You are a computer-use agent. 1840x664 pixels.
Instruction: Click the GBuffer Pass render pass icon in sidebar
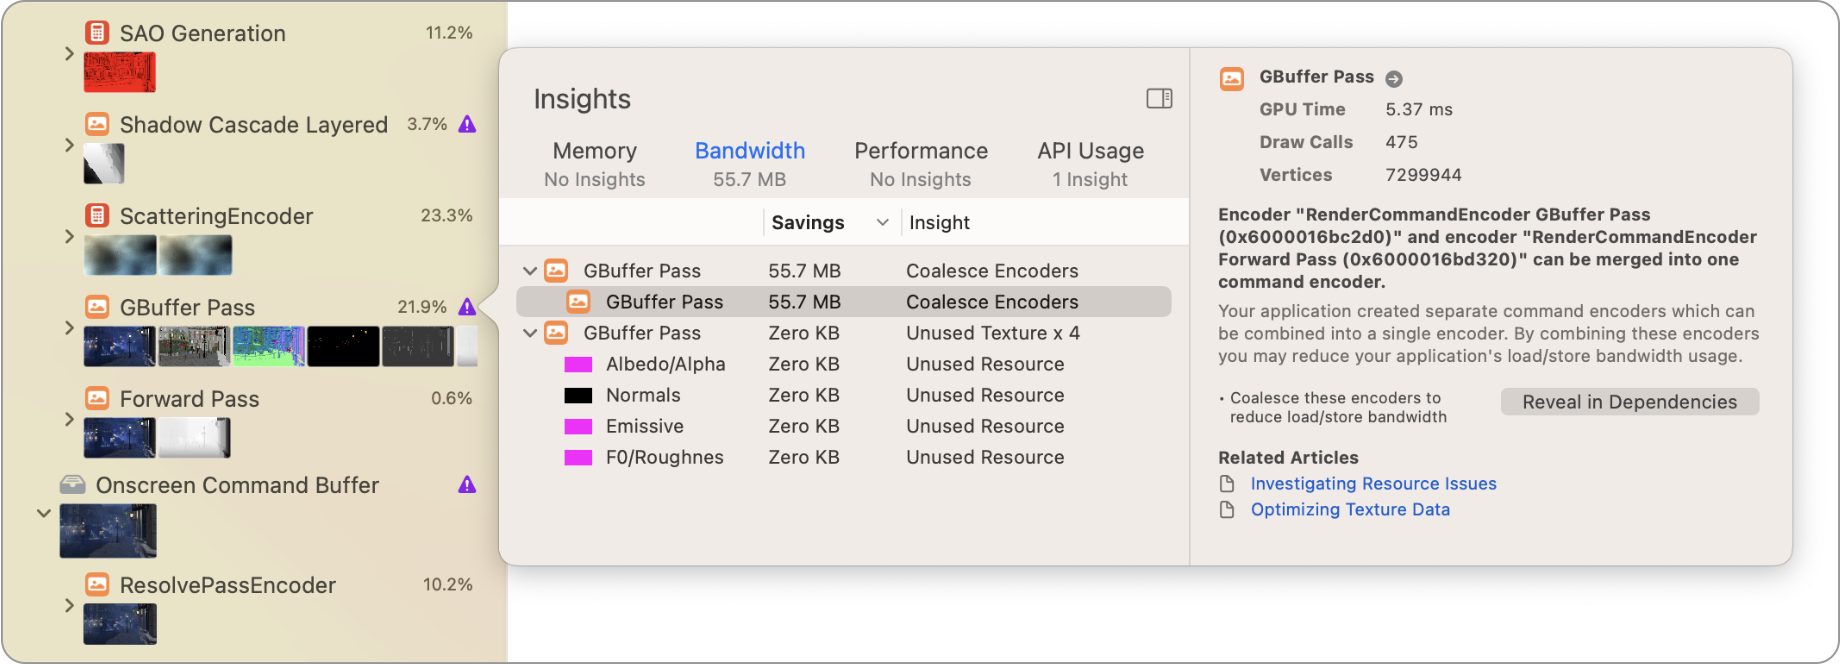[x=97, y=307]
